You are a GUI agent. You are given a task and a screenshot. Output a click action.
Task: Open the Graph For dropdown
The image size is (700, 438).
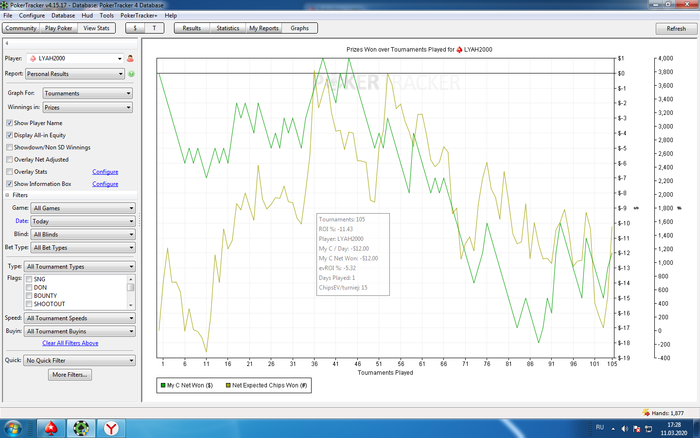87,91
